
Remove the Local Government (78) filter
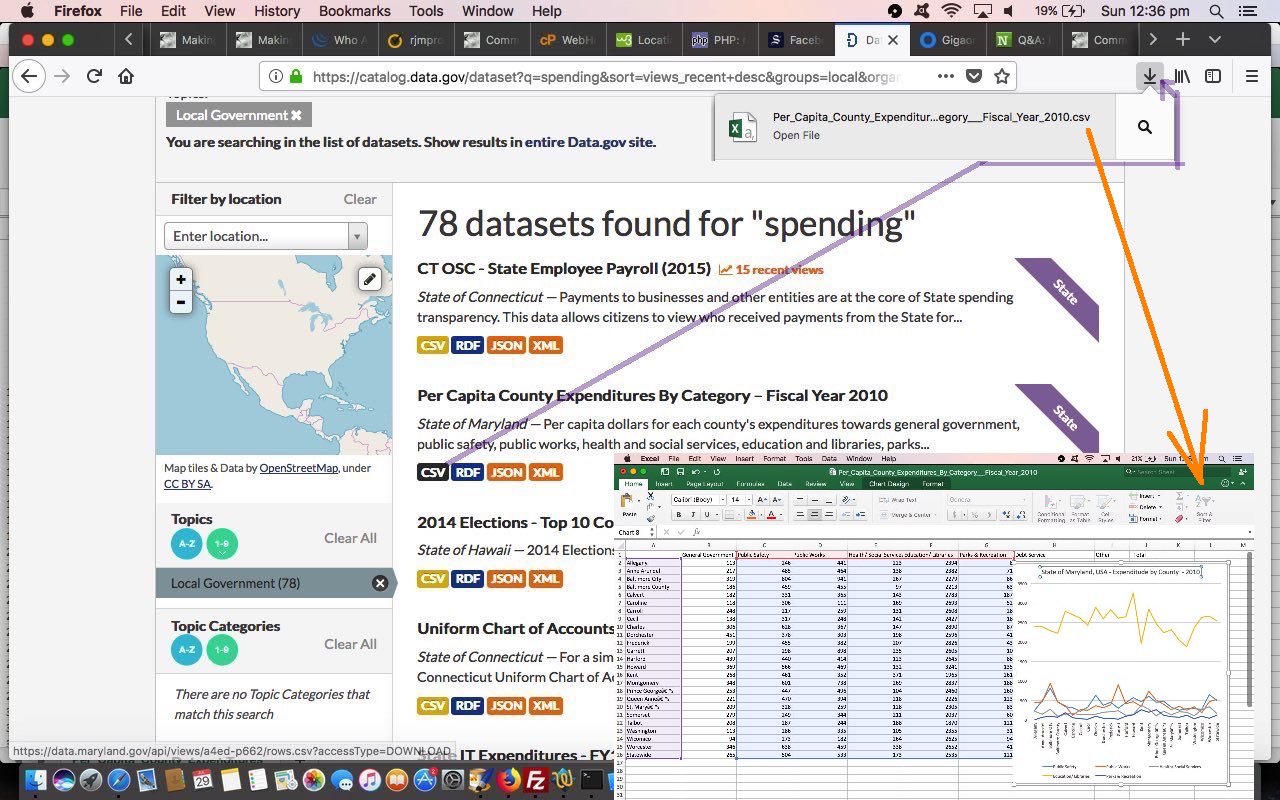(x=380, y=583)
